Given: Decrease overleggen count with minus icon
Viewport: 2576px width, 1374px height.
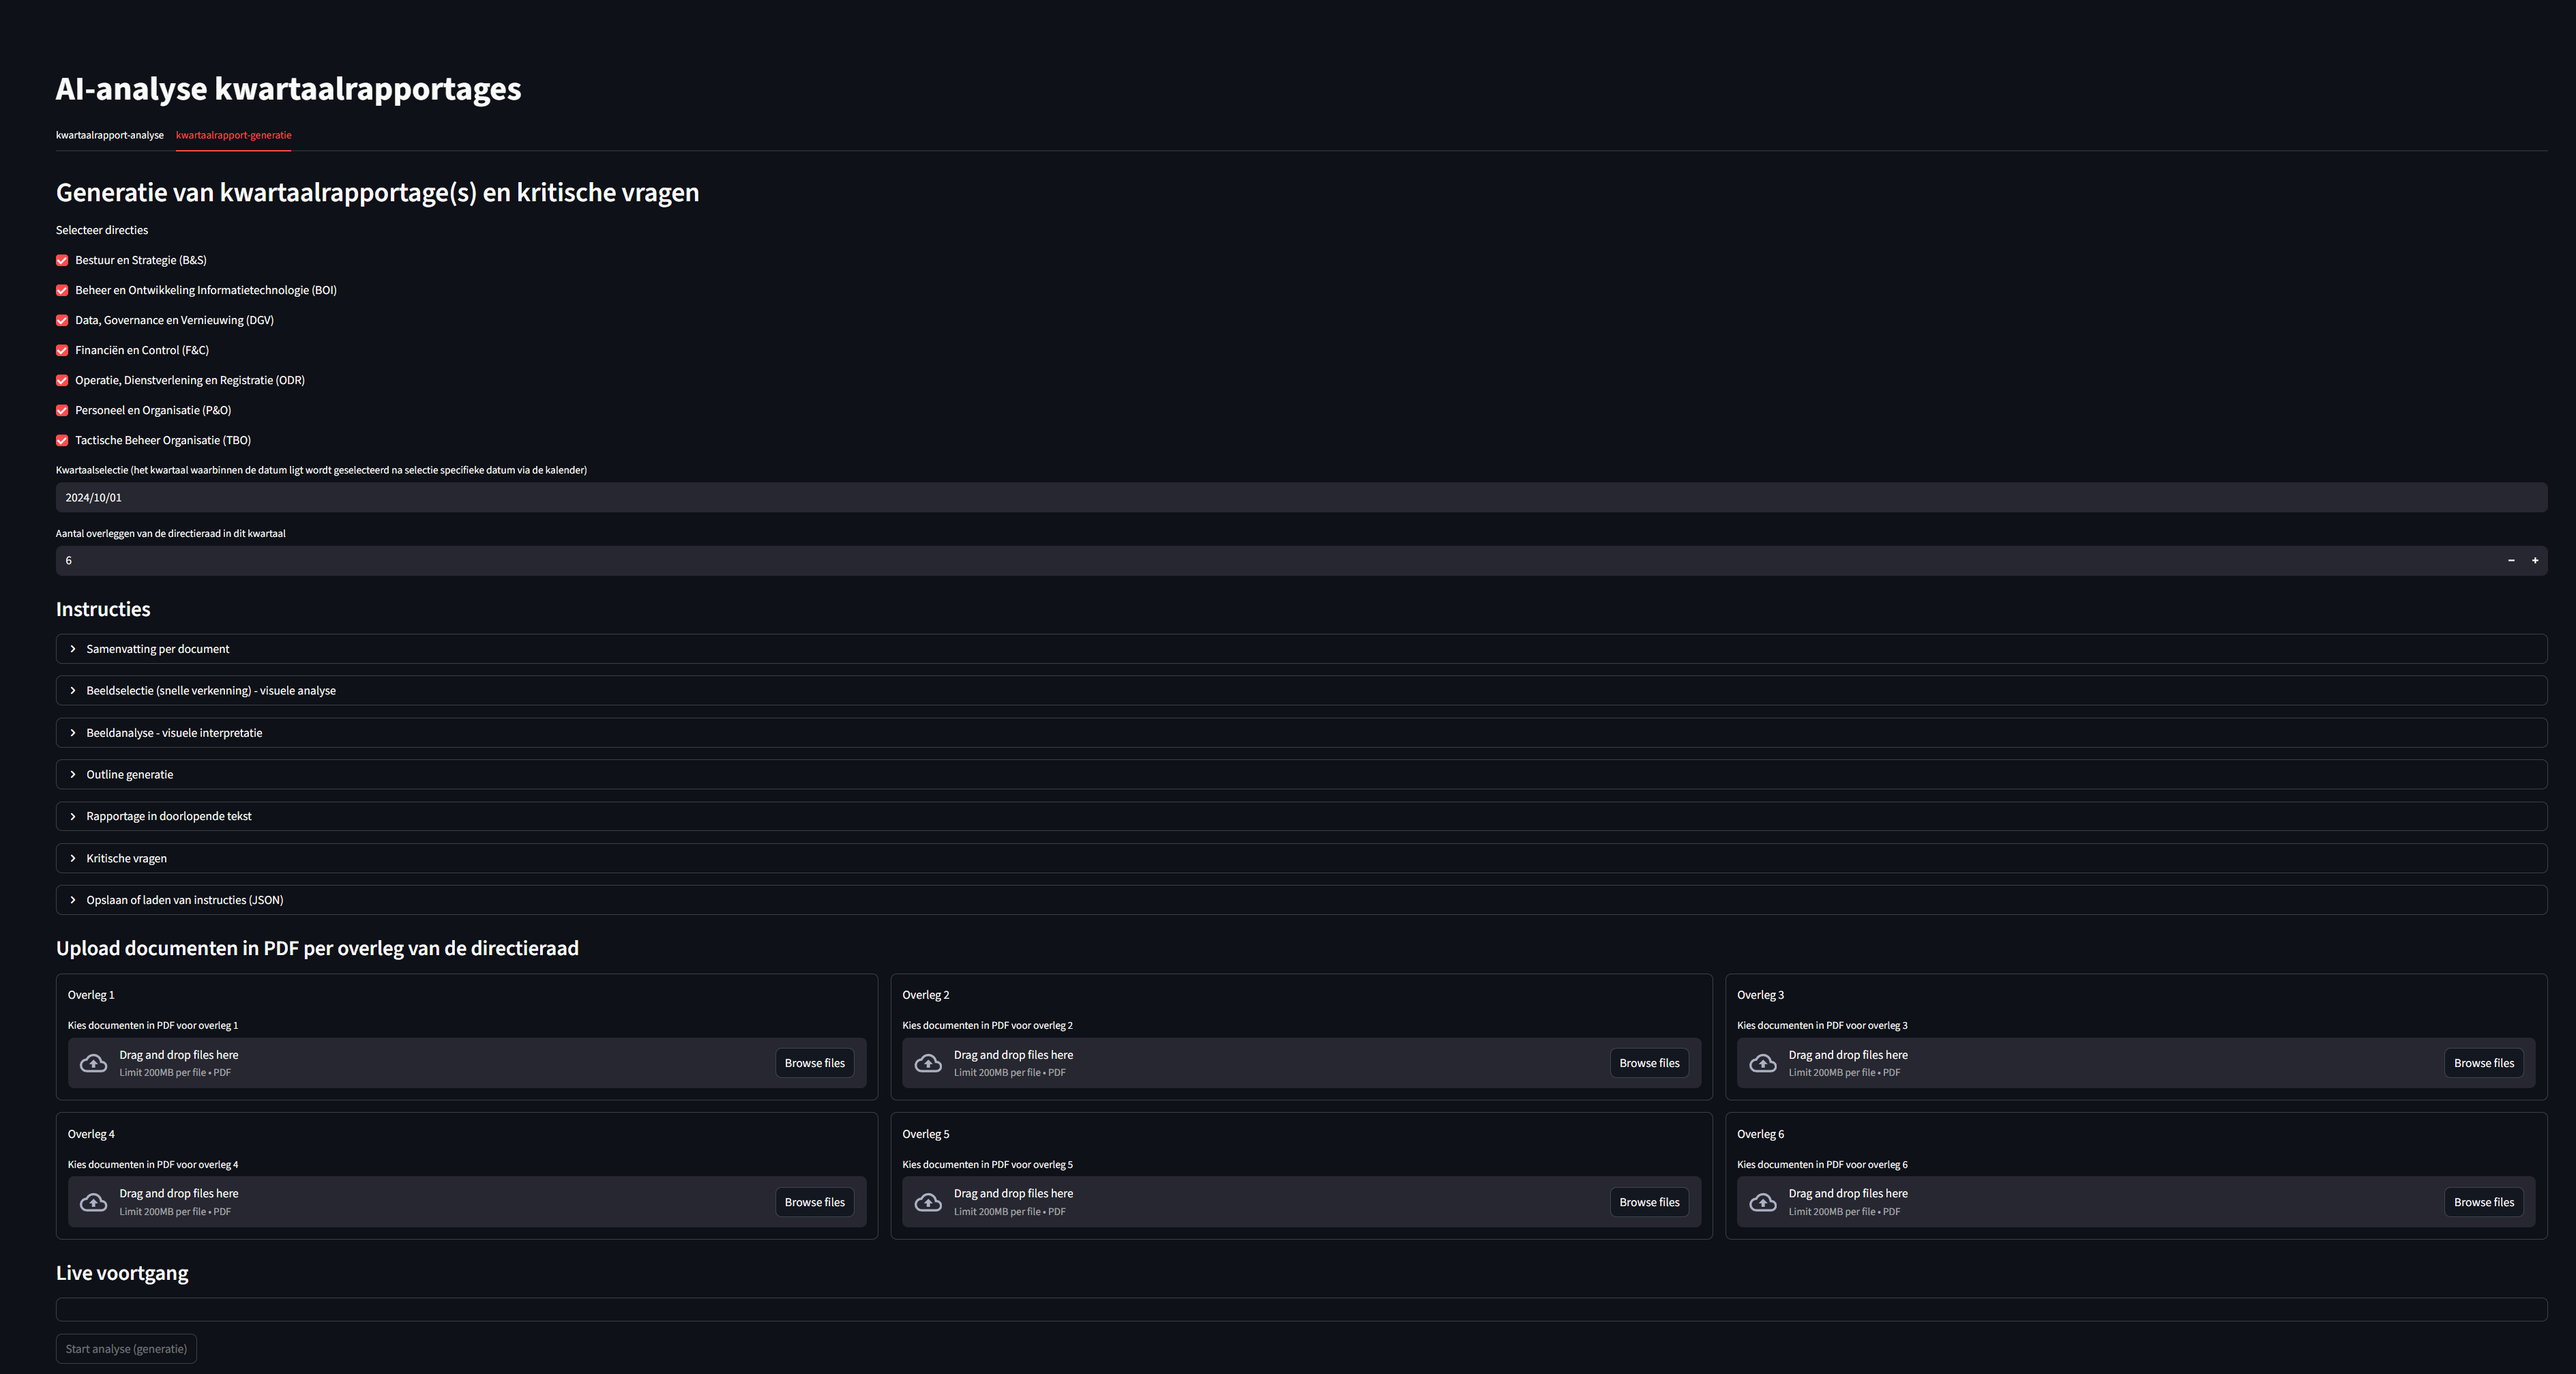Looking at the screenshot, I should click(2511, 561).
